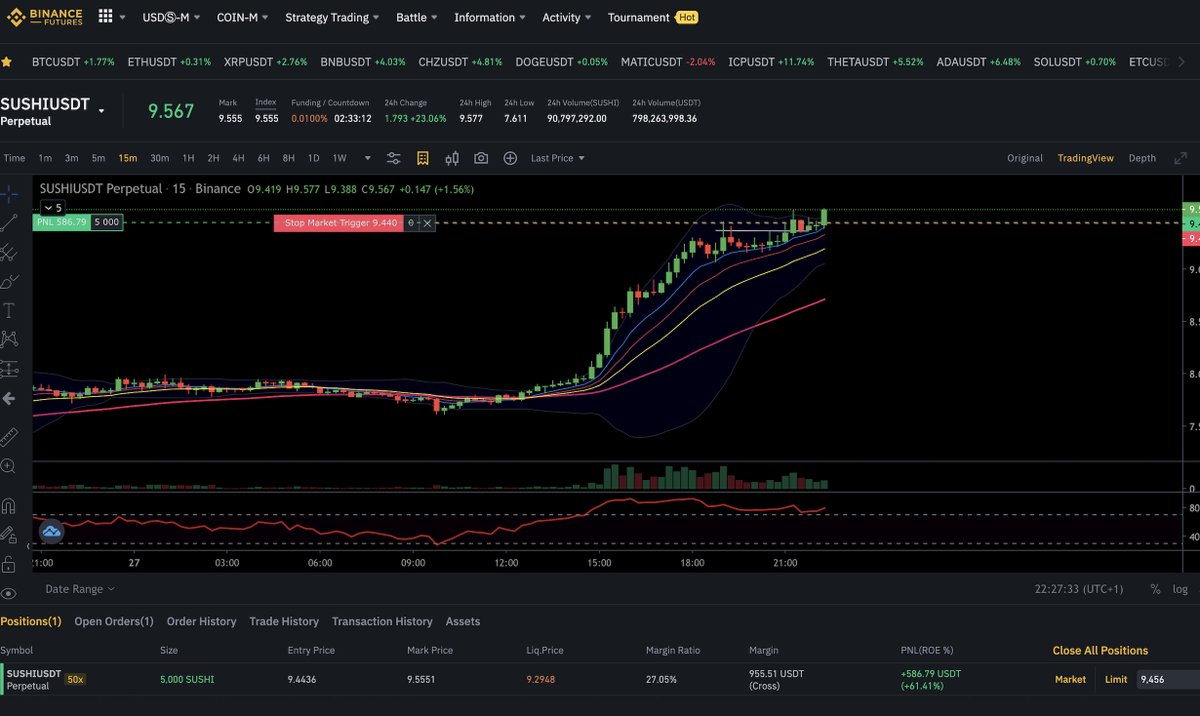Open the Positions(1) tab

click(31, 621)
